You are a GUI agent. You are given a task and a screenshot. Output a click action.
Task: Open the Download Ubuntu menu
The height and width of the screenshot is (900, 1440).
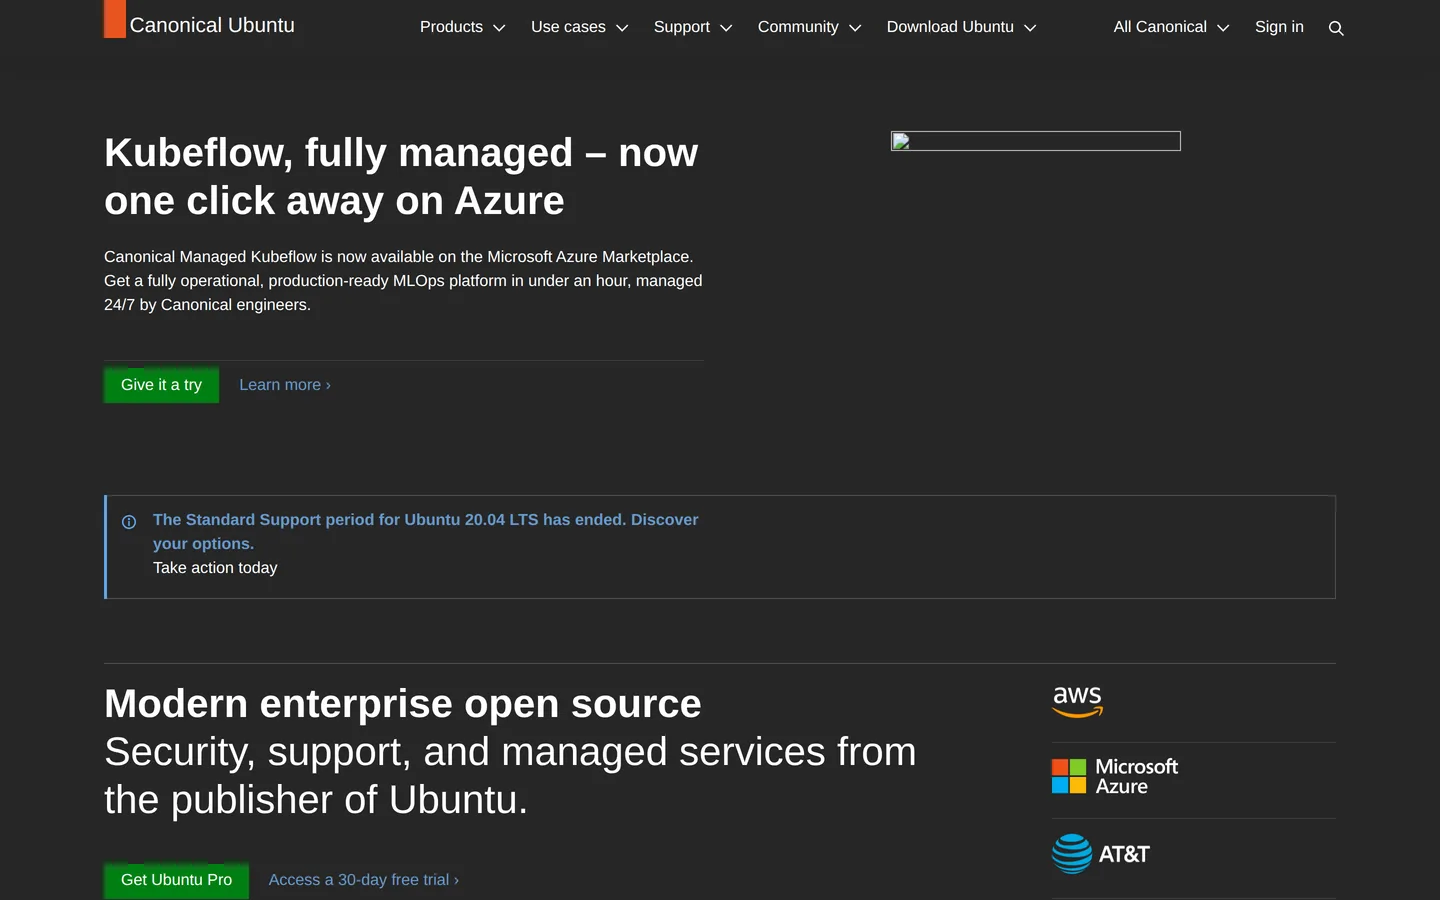click(961, 27)
